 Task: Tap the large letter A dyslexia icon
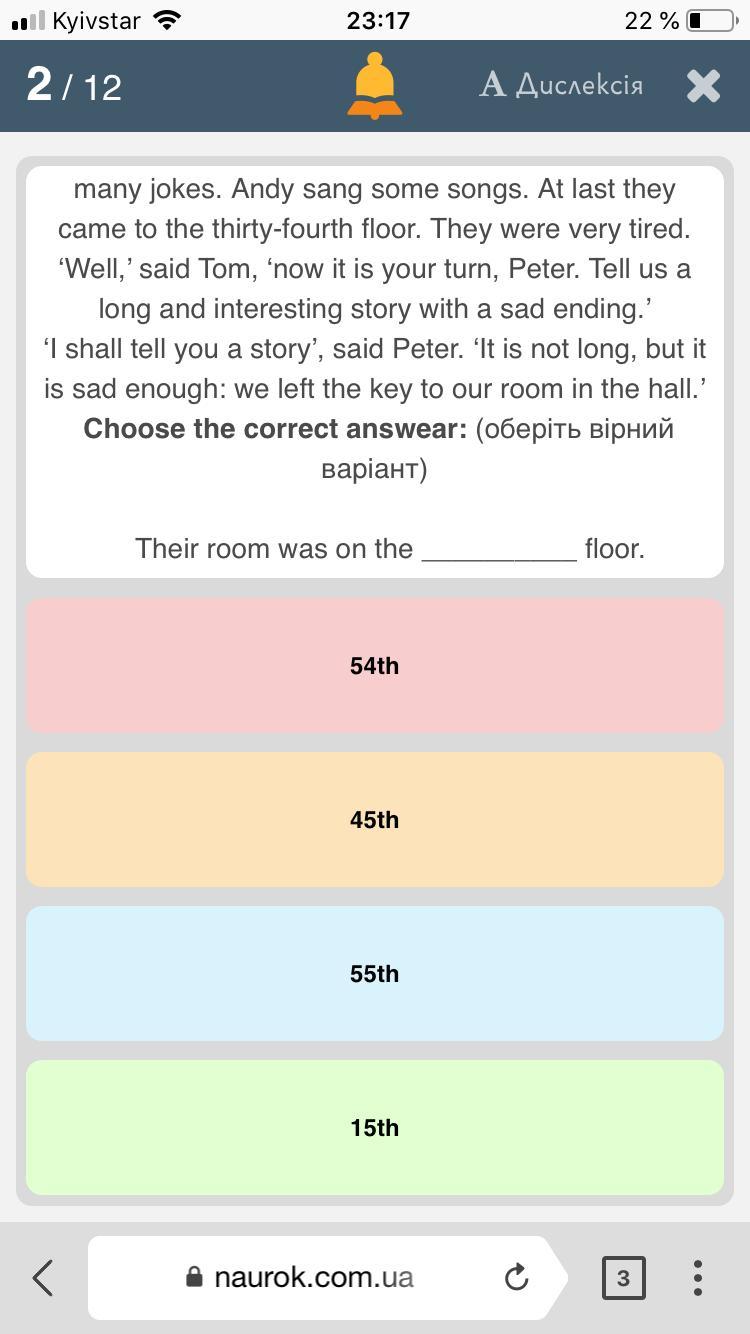(x=493, y=85)
